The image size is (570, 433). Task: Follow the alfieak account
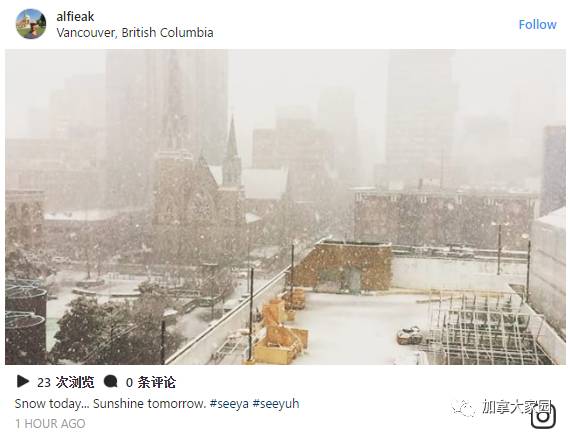pyautogui.click(x=537, y=24)
